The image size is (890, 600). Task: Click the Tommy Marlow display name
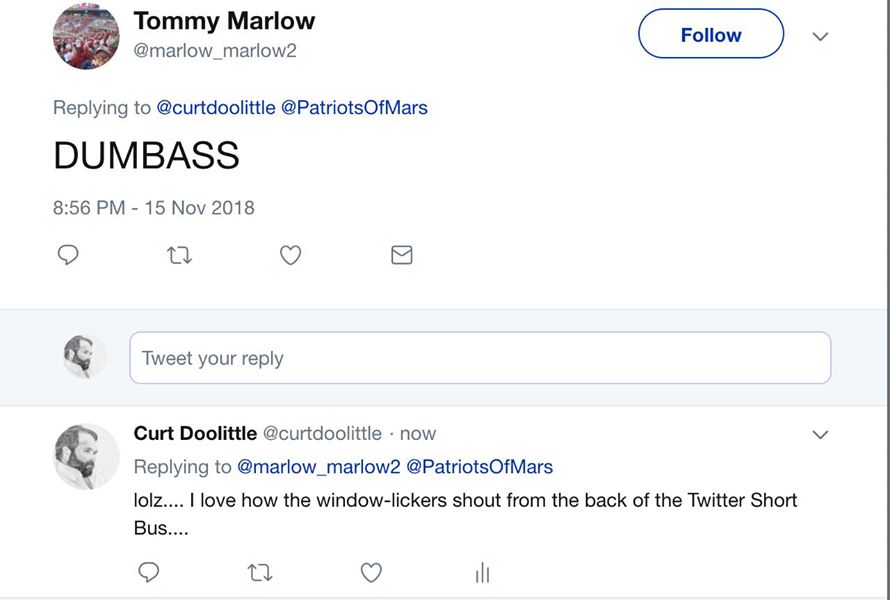224,21
